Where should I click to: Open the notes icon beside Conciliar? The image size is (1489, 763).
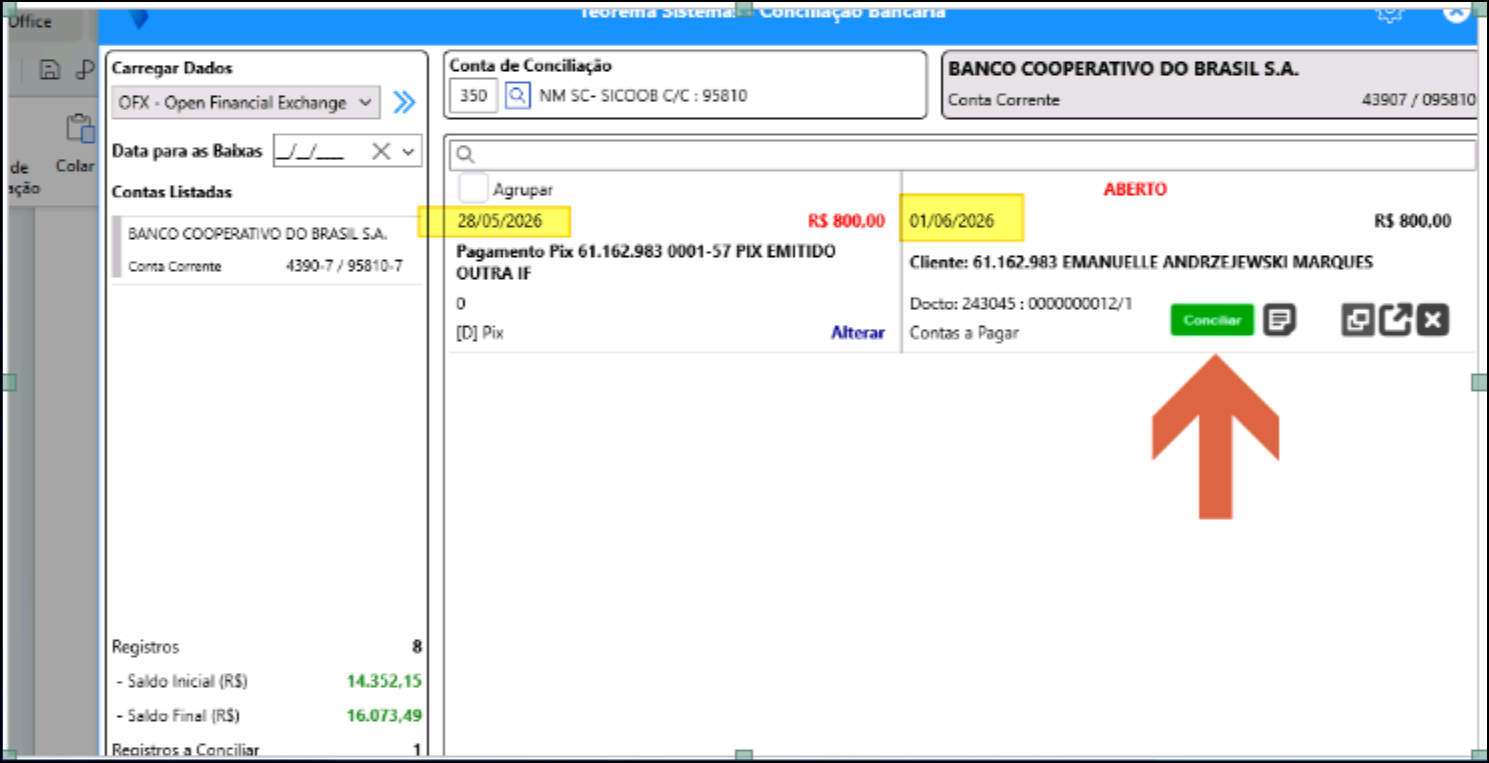tap(1280, 320)
